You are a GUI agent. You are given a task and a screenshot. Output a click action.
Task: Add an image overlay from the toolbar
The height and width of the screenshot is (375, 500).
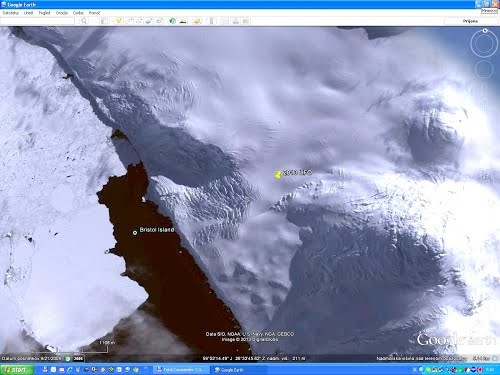149,21
